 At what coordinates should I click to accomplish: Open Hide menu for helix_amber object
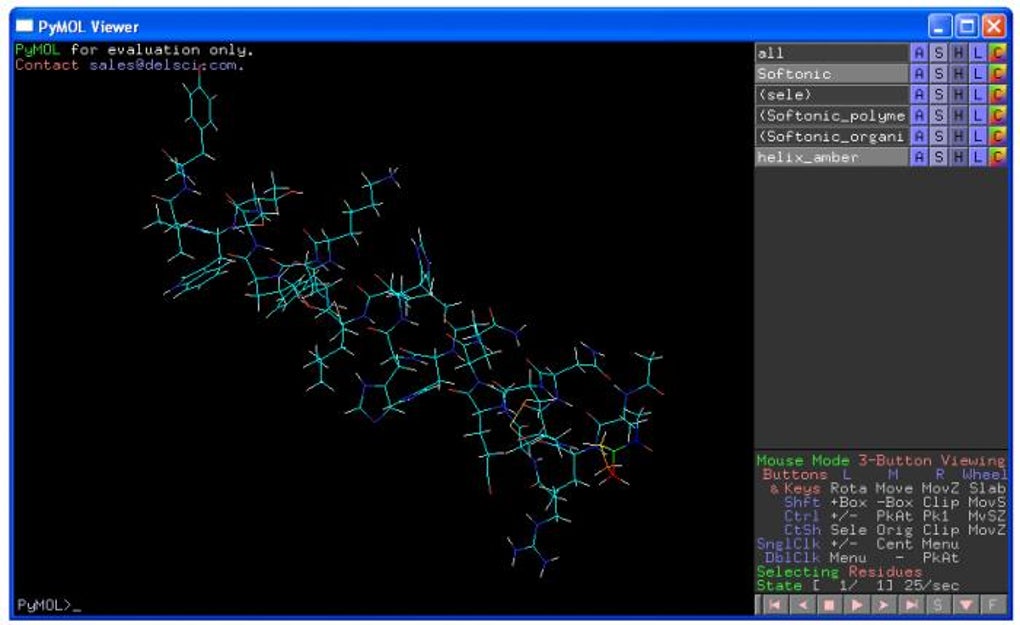pyautogui.click(x=958, y=157)
